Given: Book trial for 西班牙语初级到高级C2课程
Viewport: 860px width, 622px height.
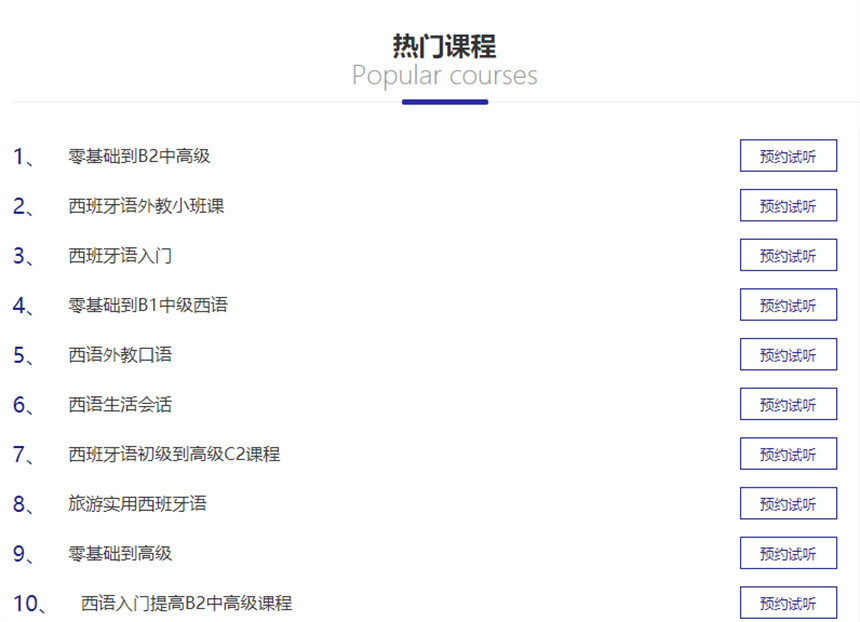Looking at the screenshot, I should pos(787,454).
